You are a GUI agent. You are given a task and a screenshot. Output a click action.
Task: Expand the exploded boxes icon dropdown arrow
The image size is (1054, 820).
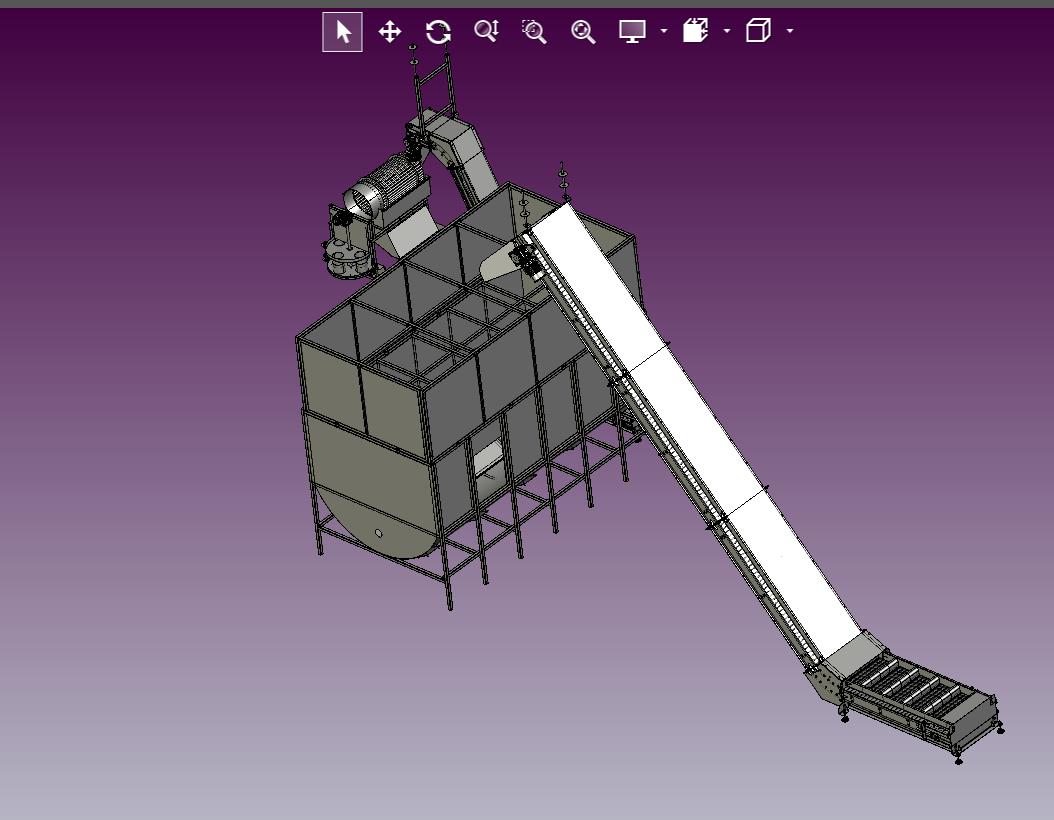click(x=727, y=31)
